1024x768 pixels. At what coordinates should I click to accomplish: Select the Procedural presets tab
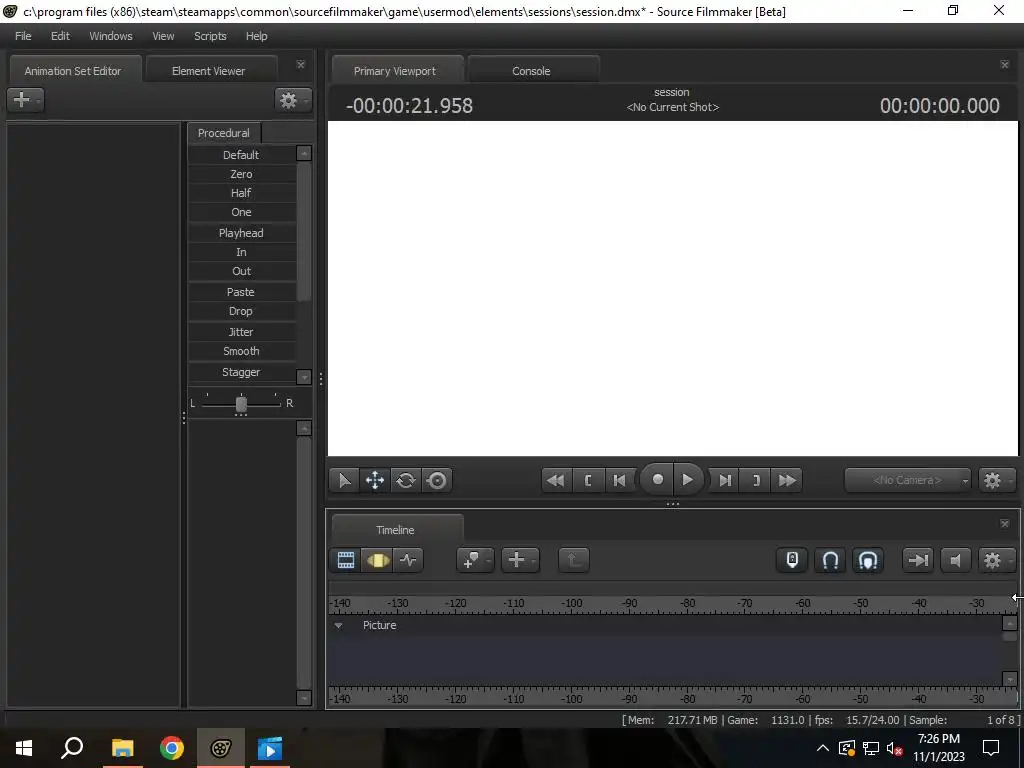click(x=223, y=133)
